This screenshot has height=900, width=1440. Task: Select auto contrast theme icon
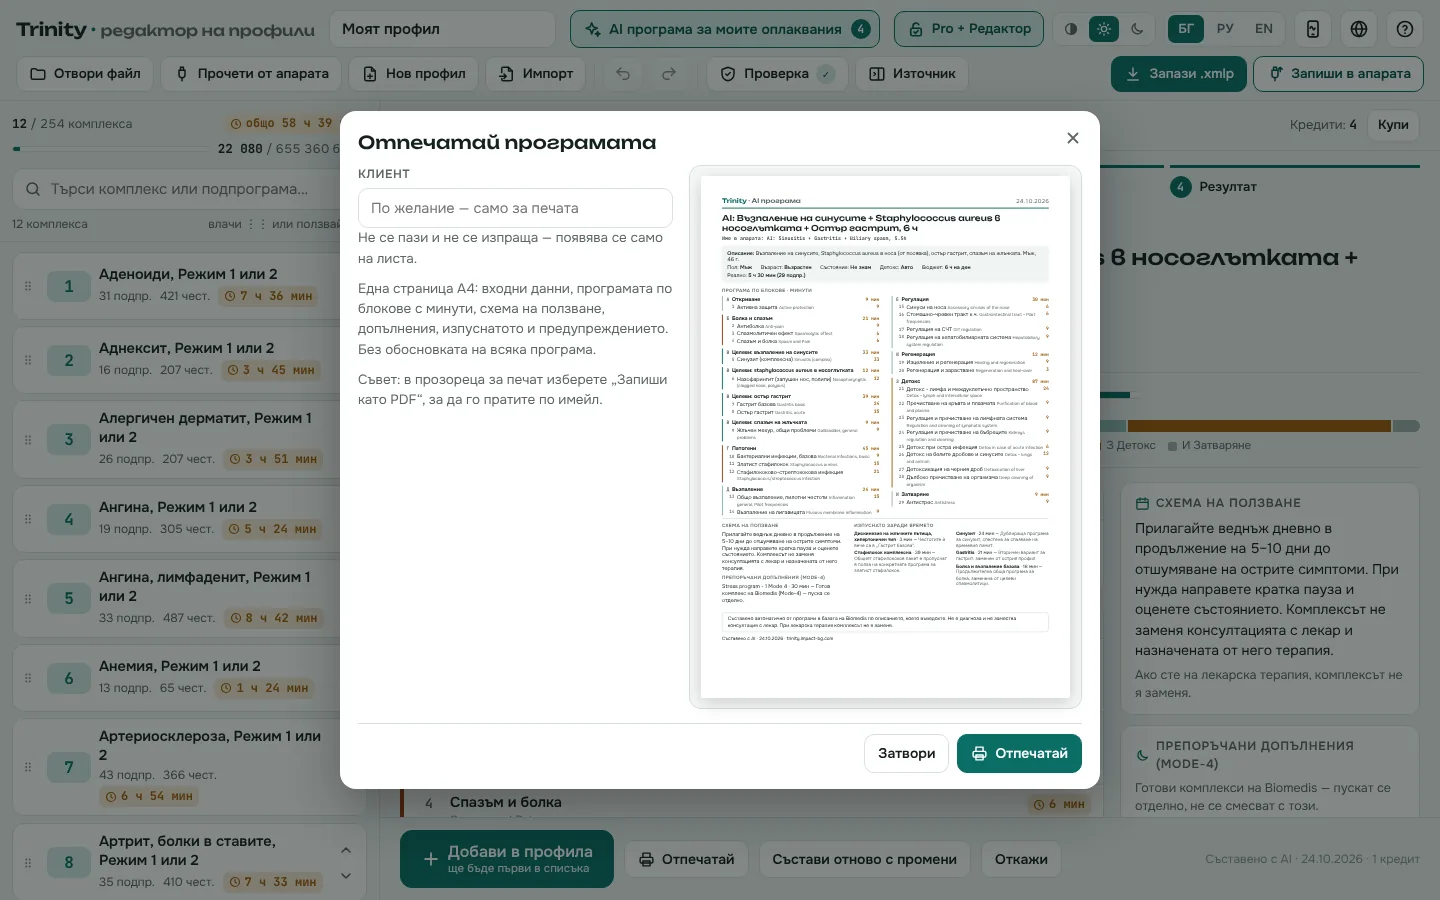pyautogui.click(x=1071, y=29)
